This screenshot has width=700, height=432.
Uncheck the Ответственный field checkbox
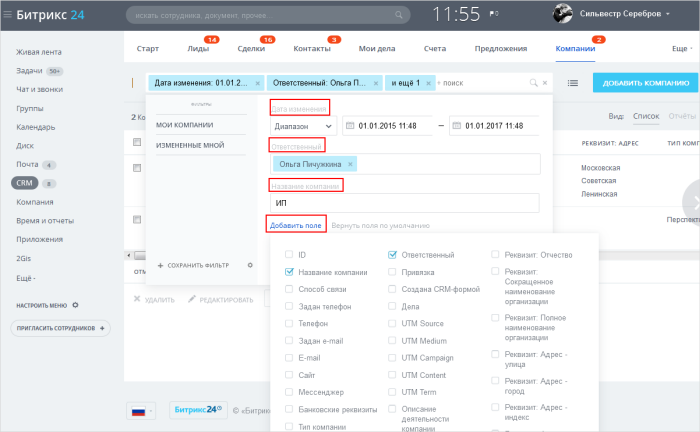pos(392,255)
